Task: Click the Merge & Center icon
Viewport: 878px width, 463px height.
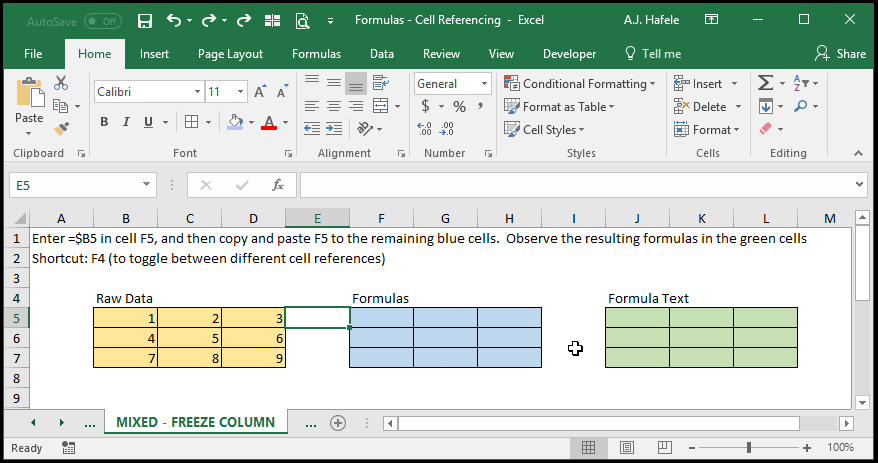Action: click(x=381, y=105)
